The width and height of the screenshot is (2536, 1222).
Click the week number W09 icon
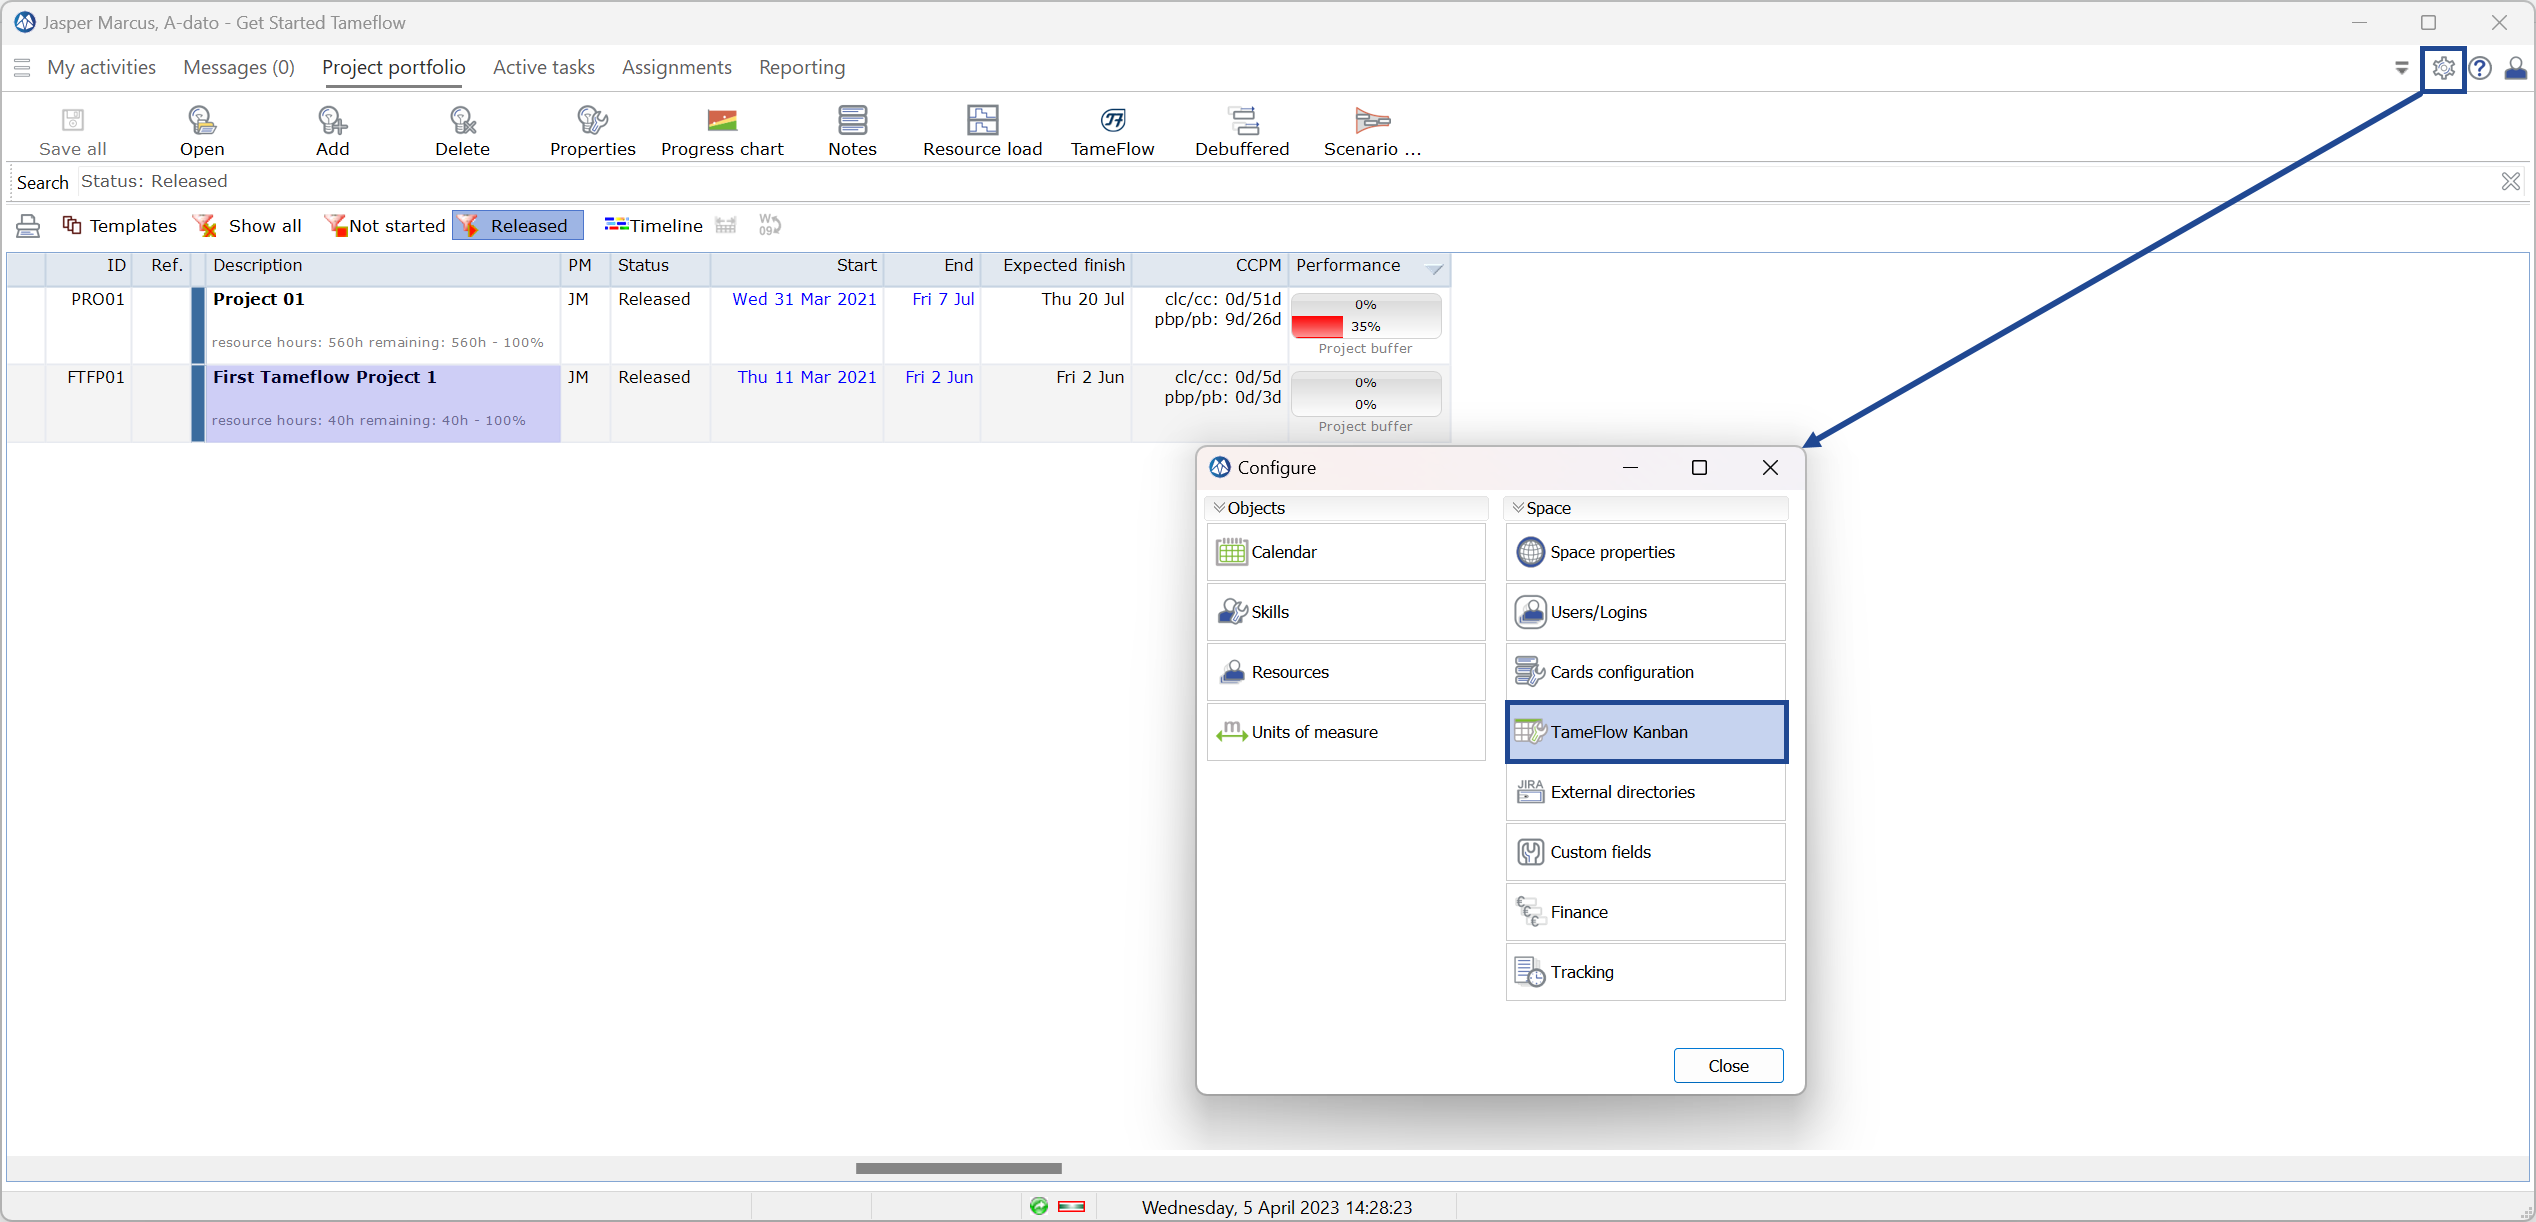pos(769,225)
